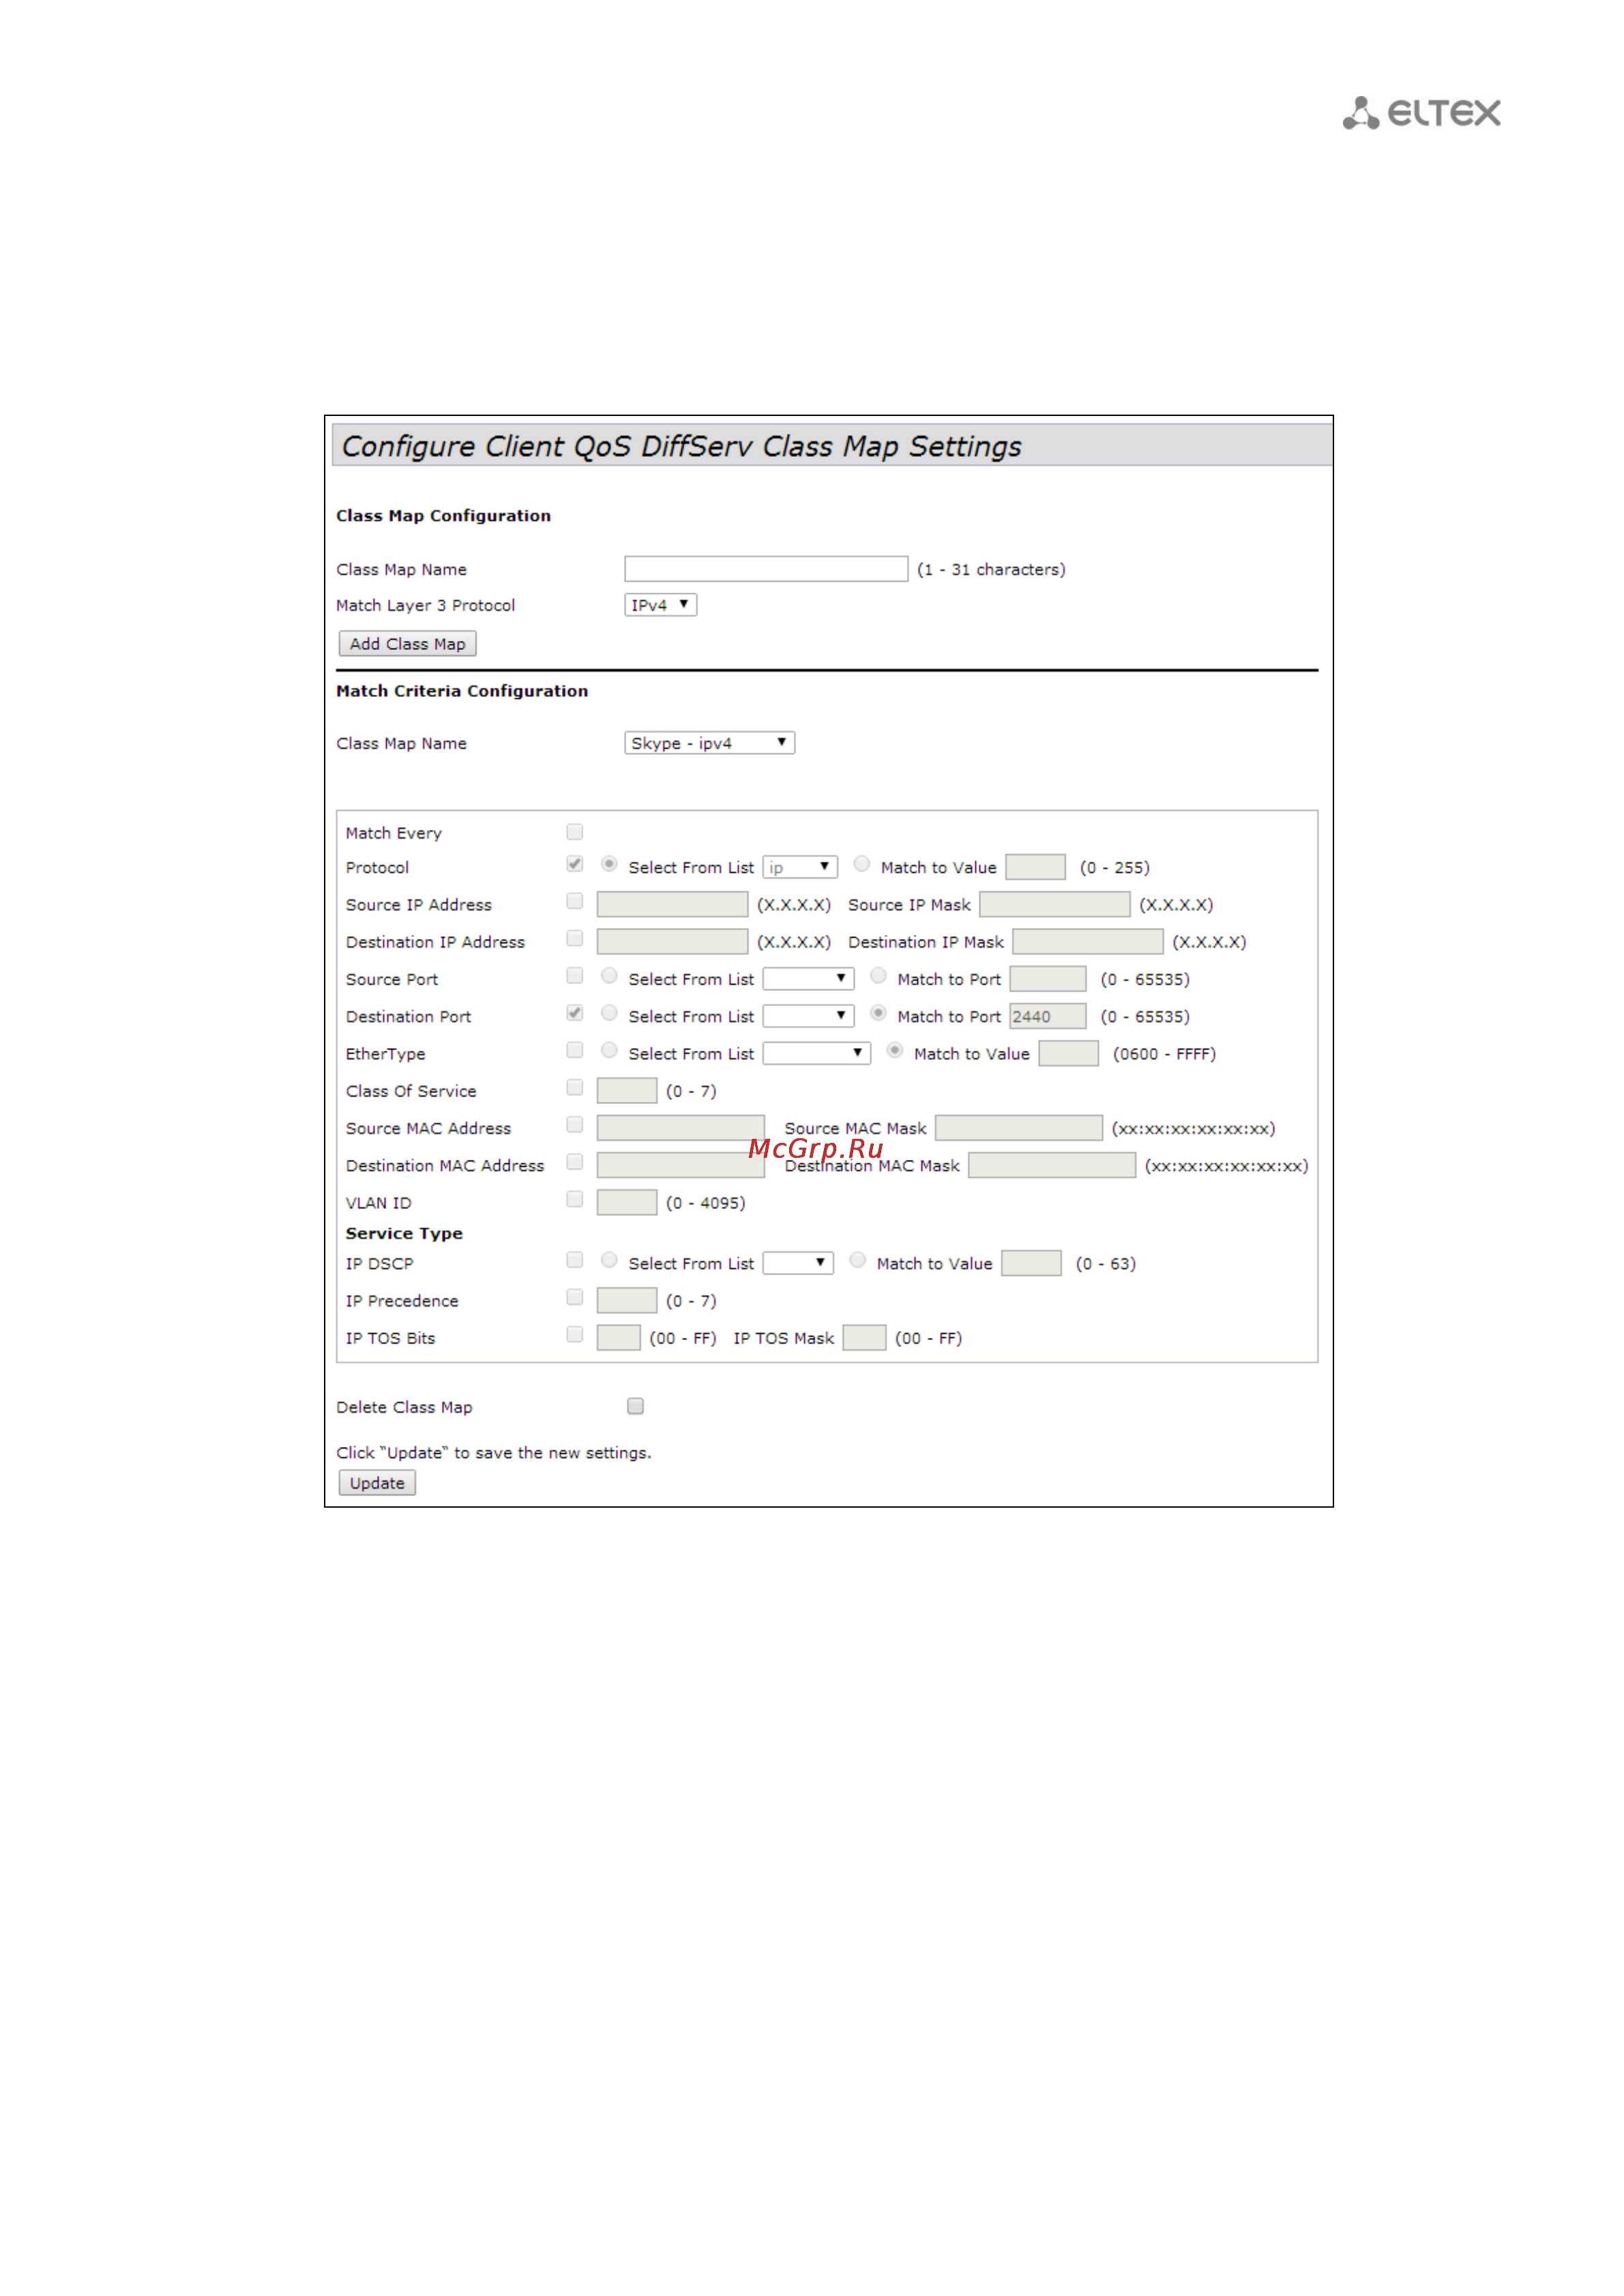Screen dimensions: 1624x2296
Task: Select Destination Port Select From List radio
Action: click(609, 1013)
